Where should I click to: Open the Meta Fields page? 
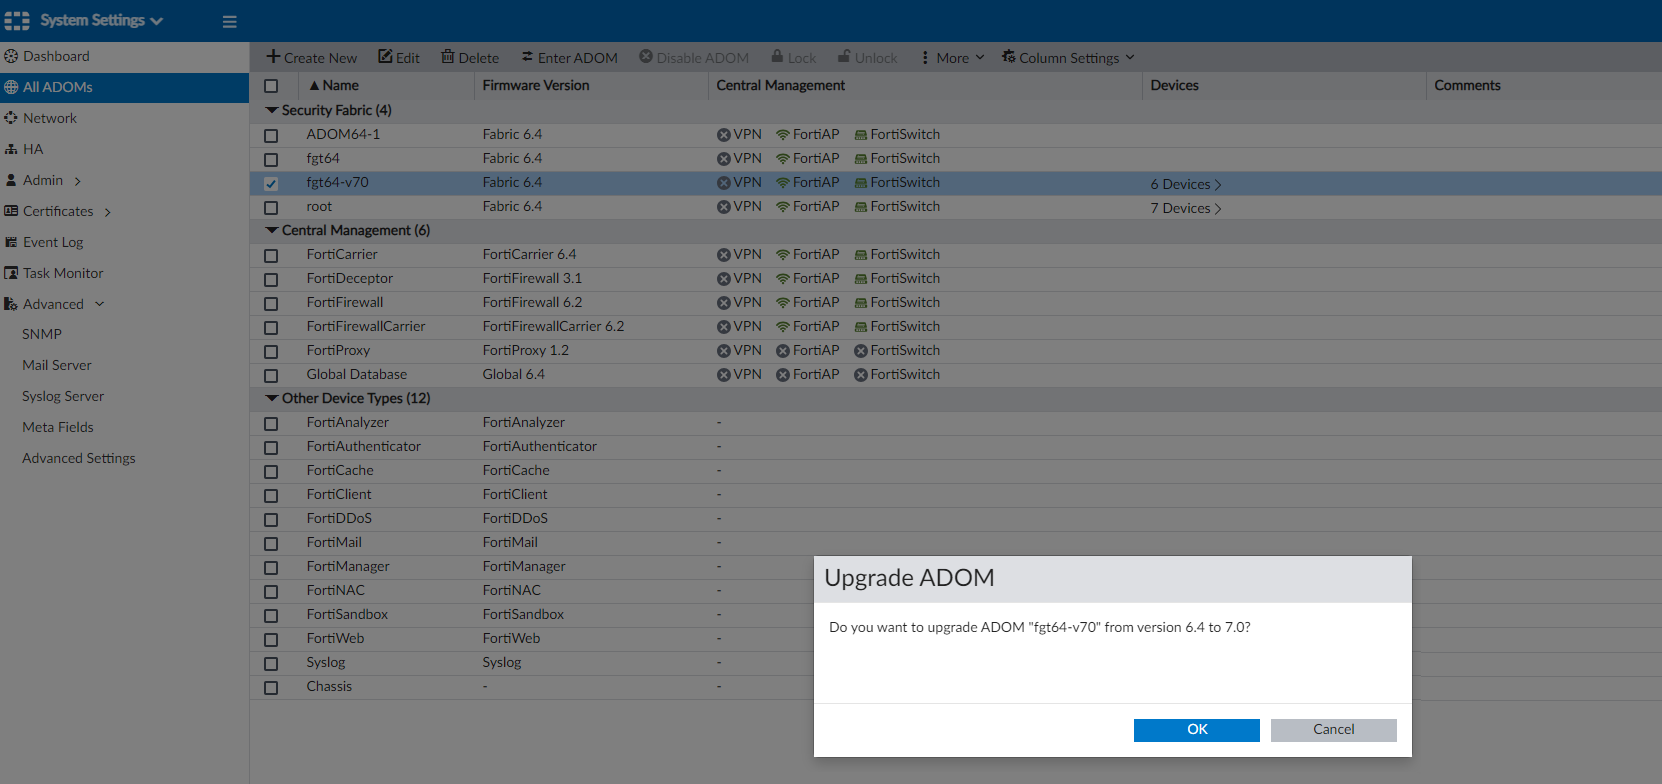[58, 427]
